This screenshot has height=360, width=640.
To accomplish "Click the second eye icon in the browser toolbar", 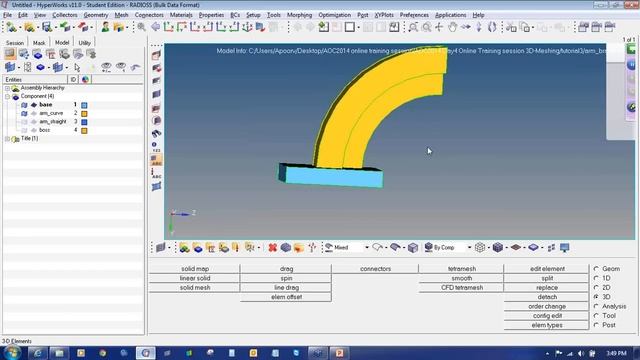I will (121, 67).
